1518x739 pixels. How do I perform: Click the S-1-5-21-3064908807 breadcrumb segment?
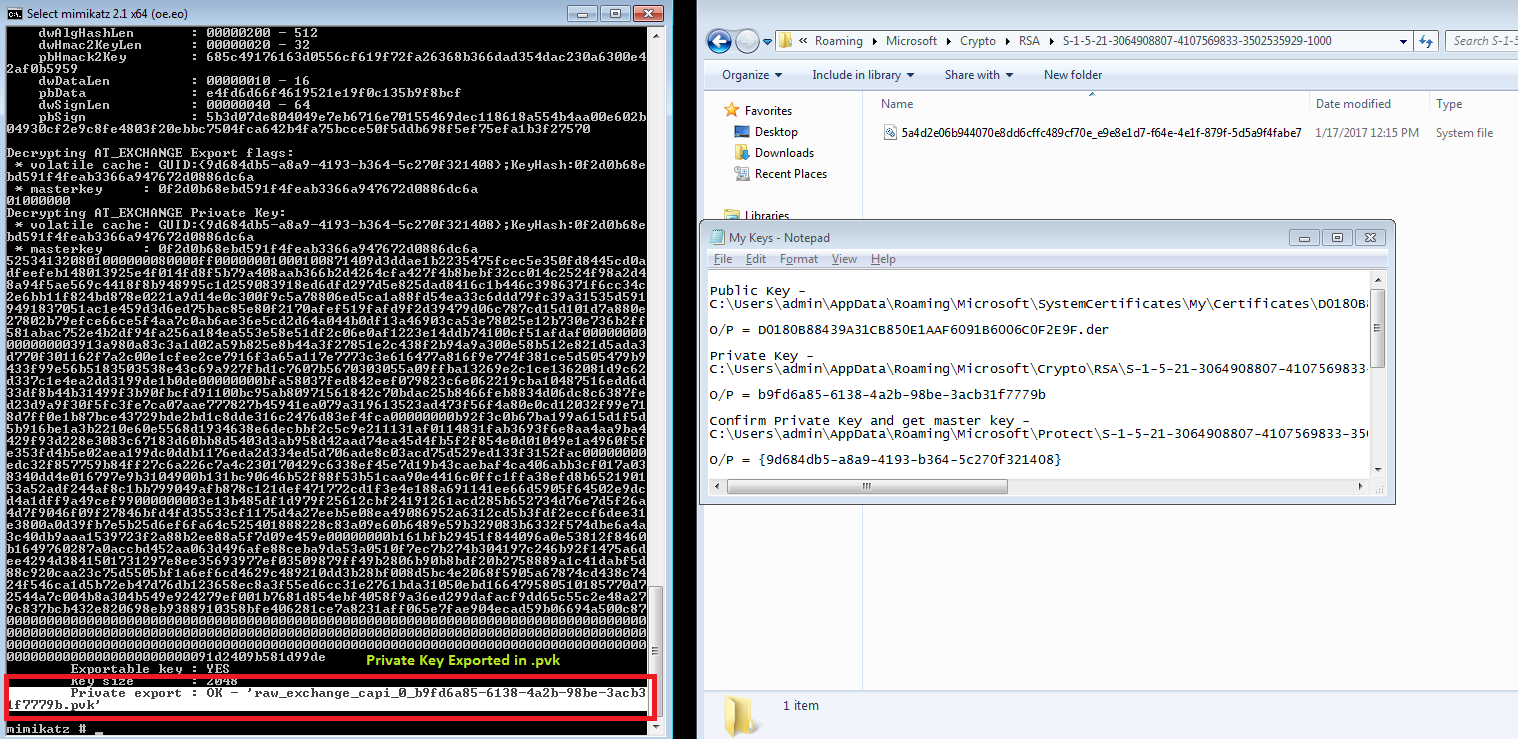point(1195,41)
